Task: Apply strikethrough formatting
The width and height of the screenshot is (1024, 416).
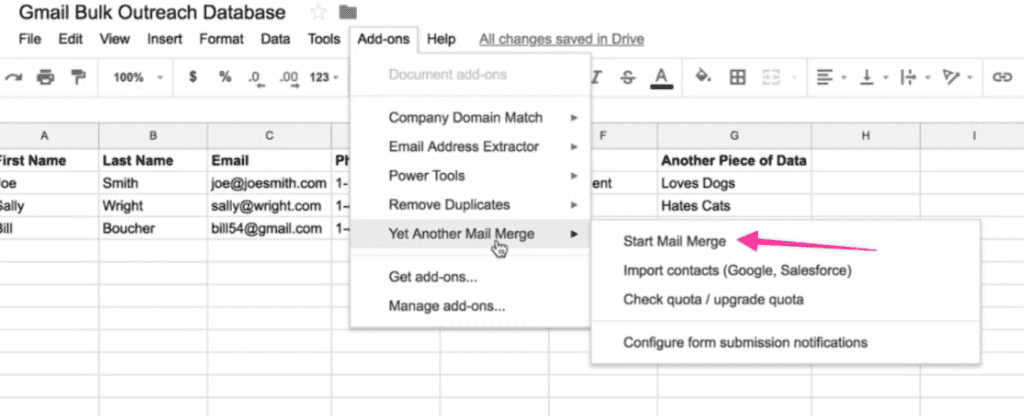Action: tap(628, 77)
